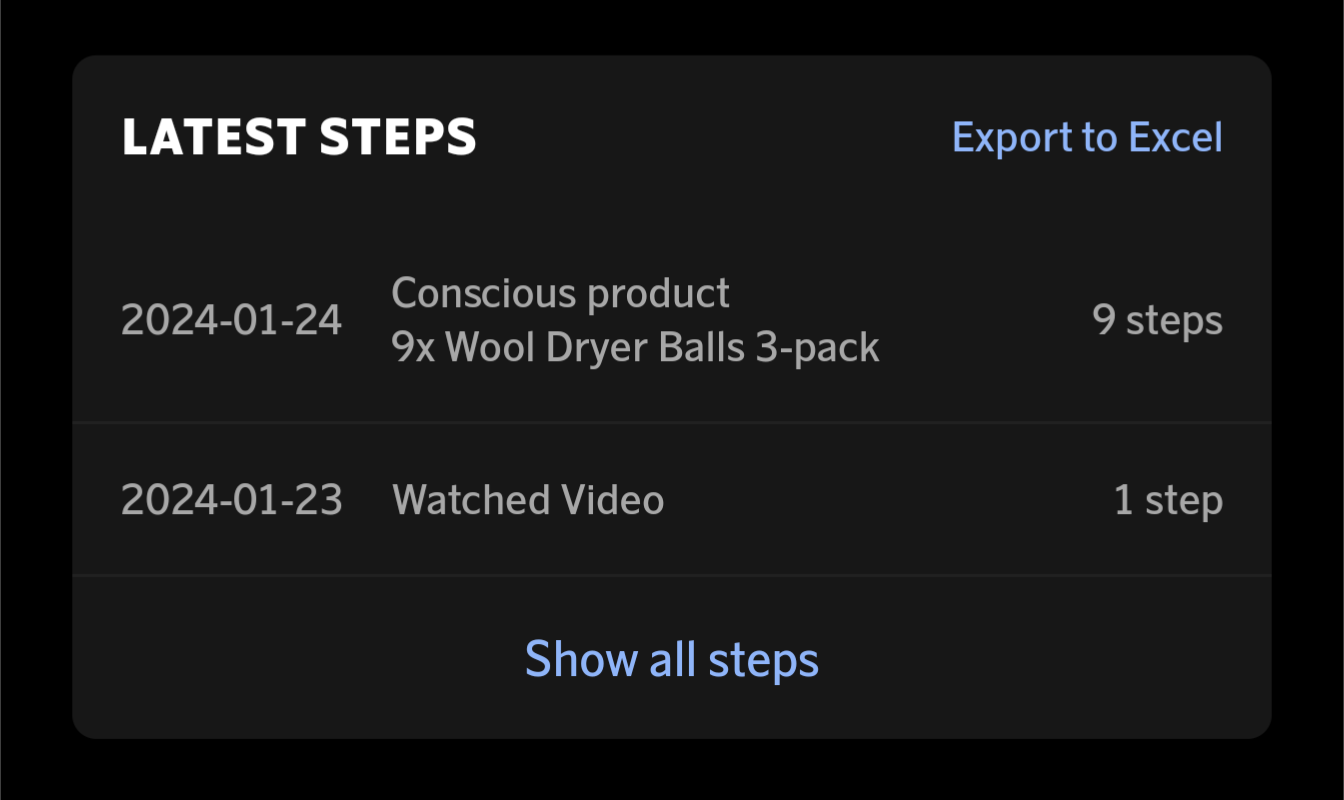Click the 1 step count
This screenshot has width=1344, height=800.
coord(1168,499)
